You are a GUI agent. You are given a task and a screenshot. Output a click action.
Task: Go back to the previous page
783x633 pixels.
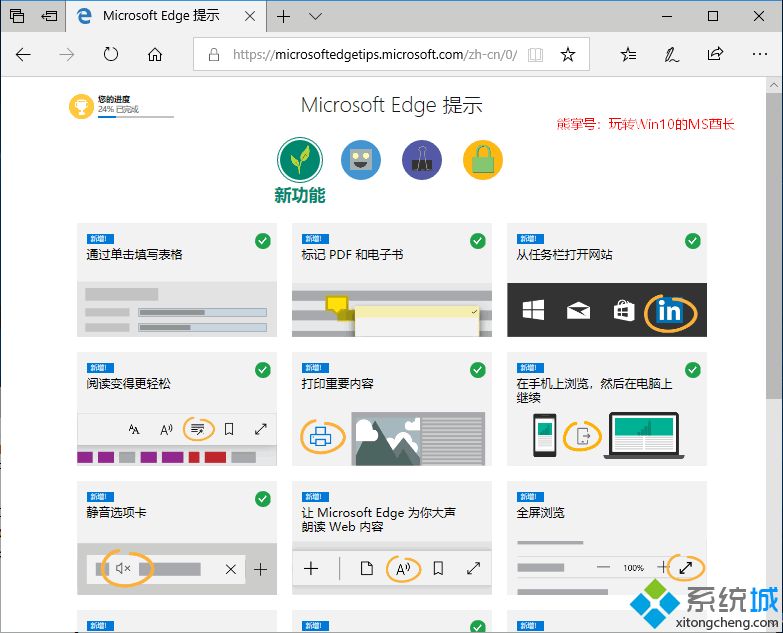[x=23, y=54]
